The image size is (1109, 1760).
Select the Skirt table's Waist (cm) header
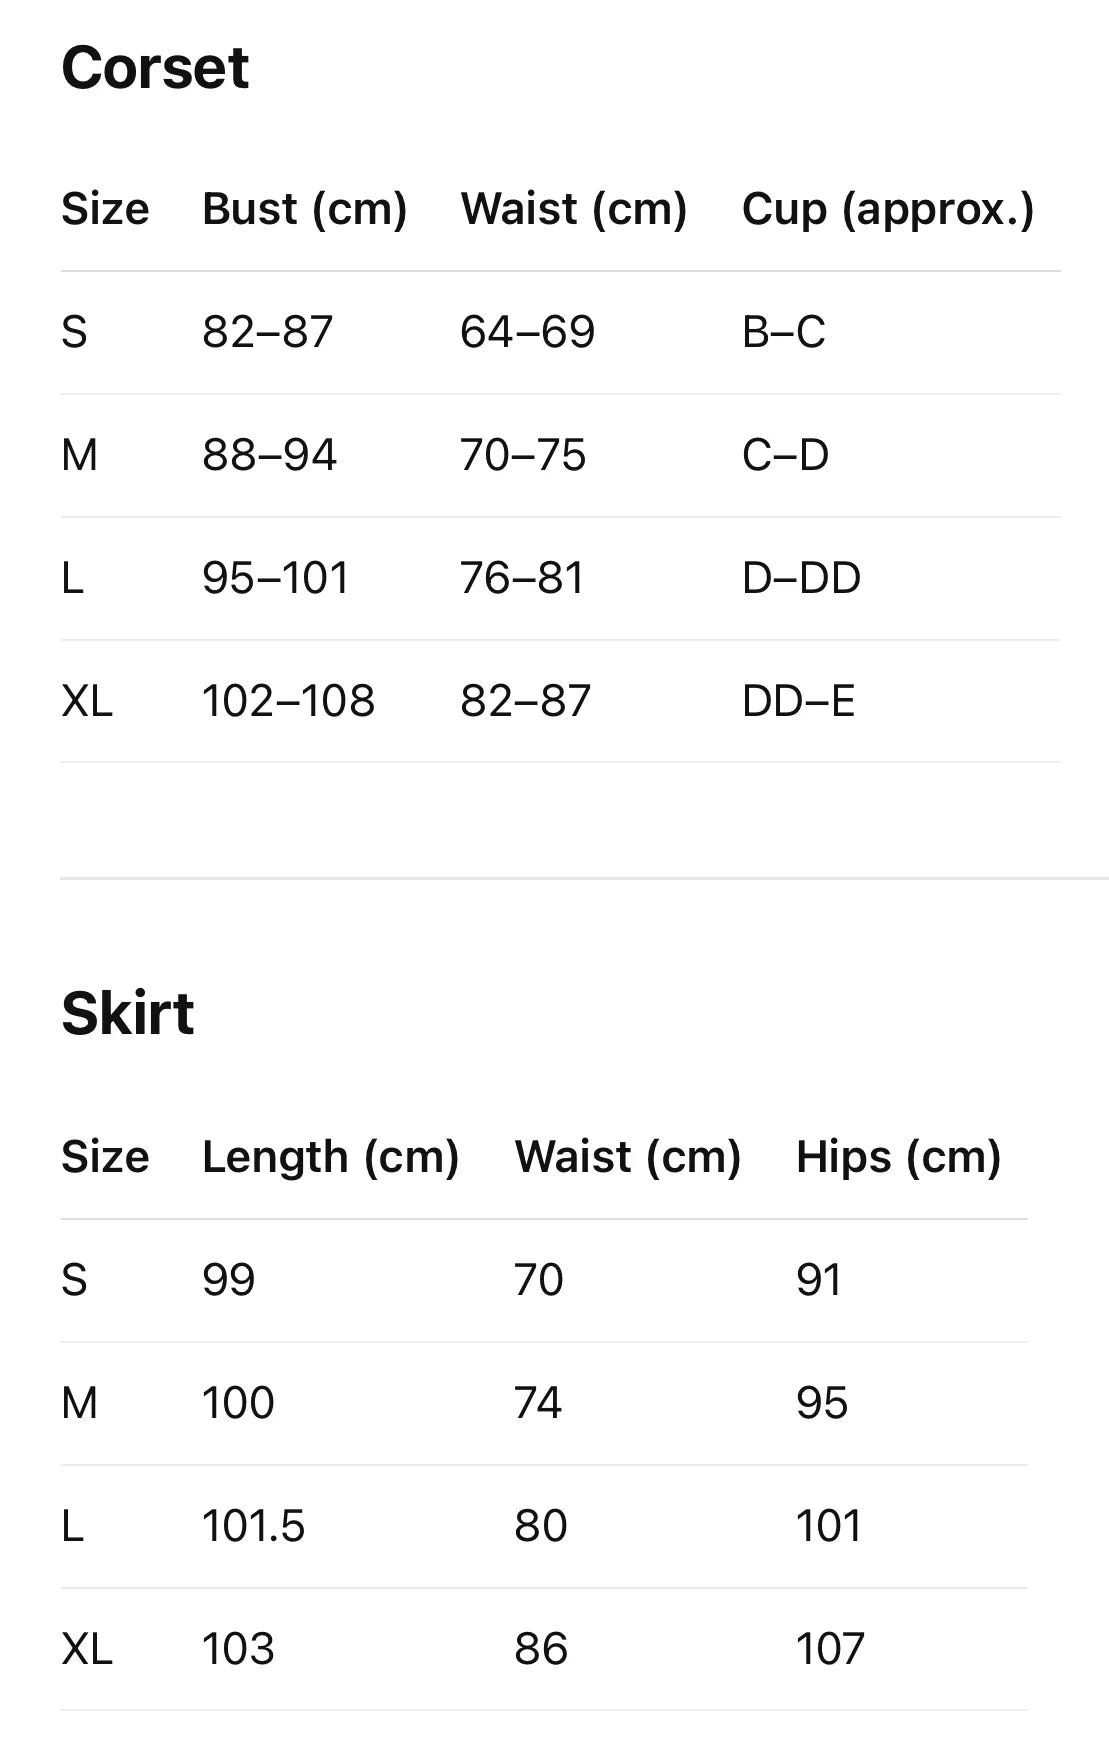coord(627,1157)
